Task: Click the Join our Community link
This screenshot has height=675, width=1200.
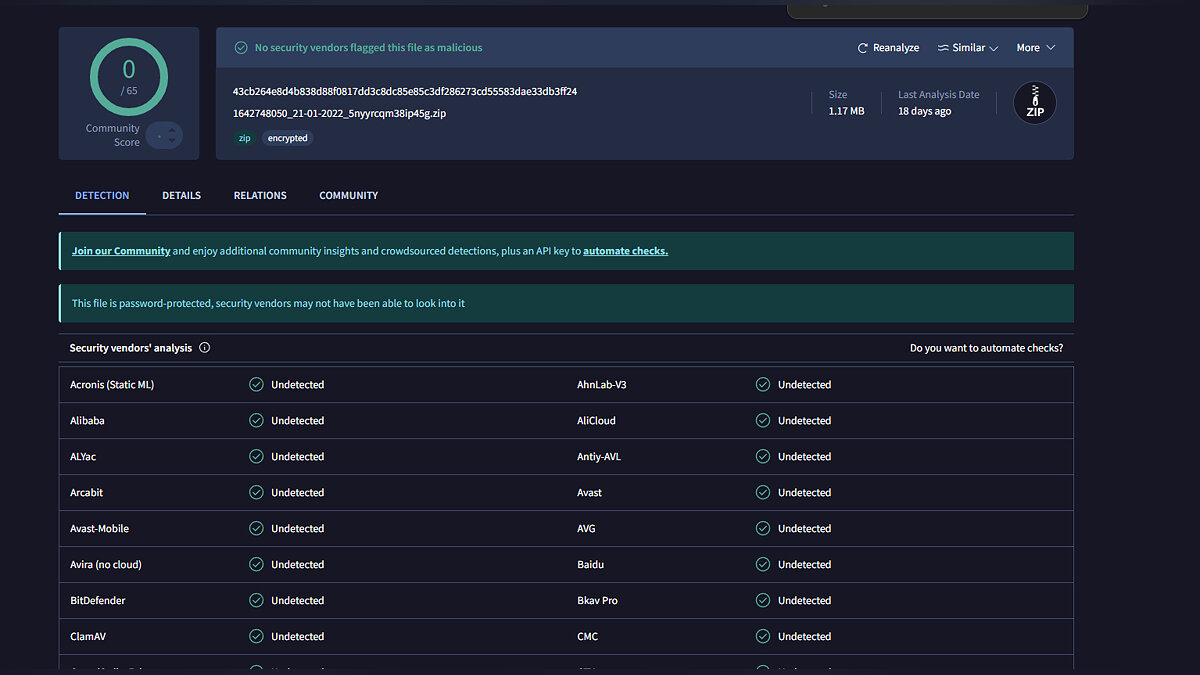Action: tap(121, 251)
